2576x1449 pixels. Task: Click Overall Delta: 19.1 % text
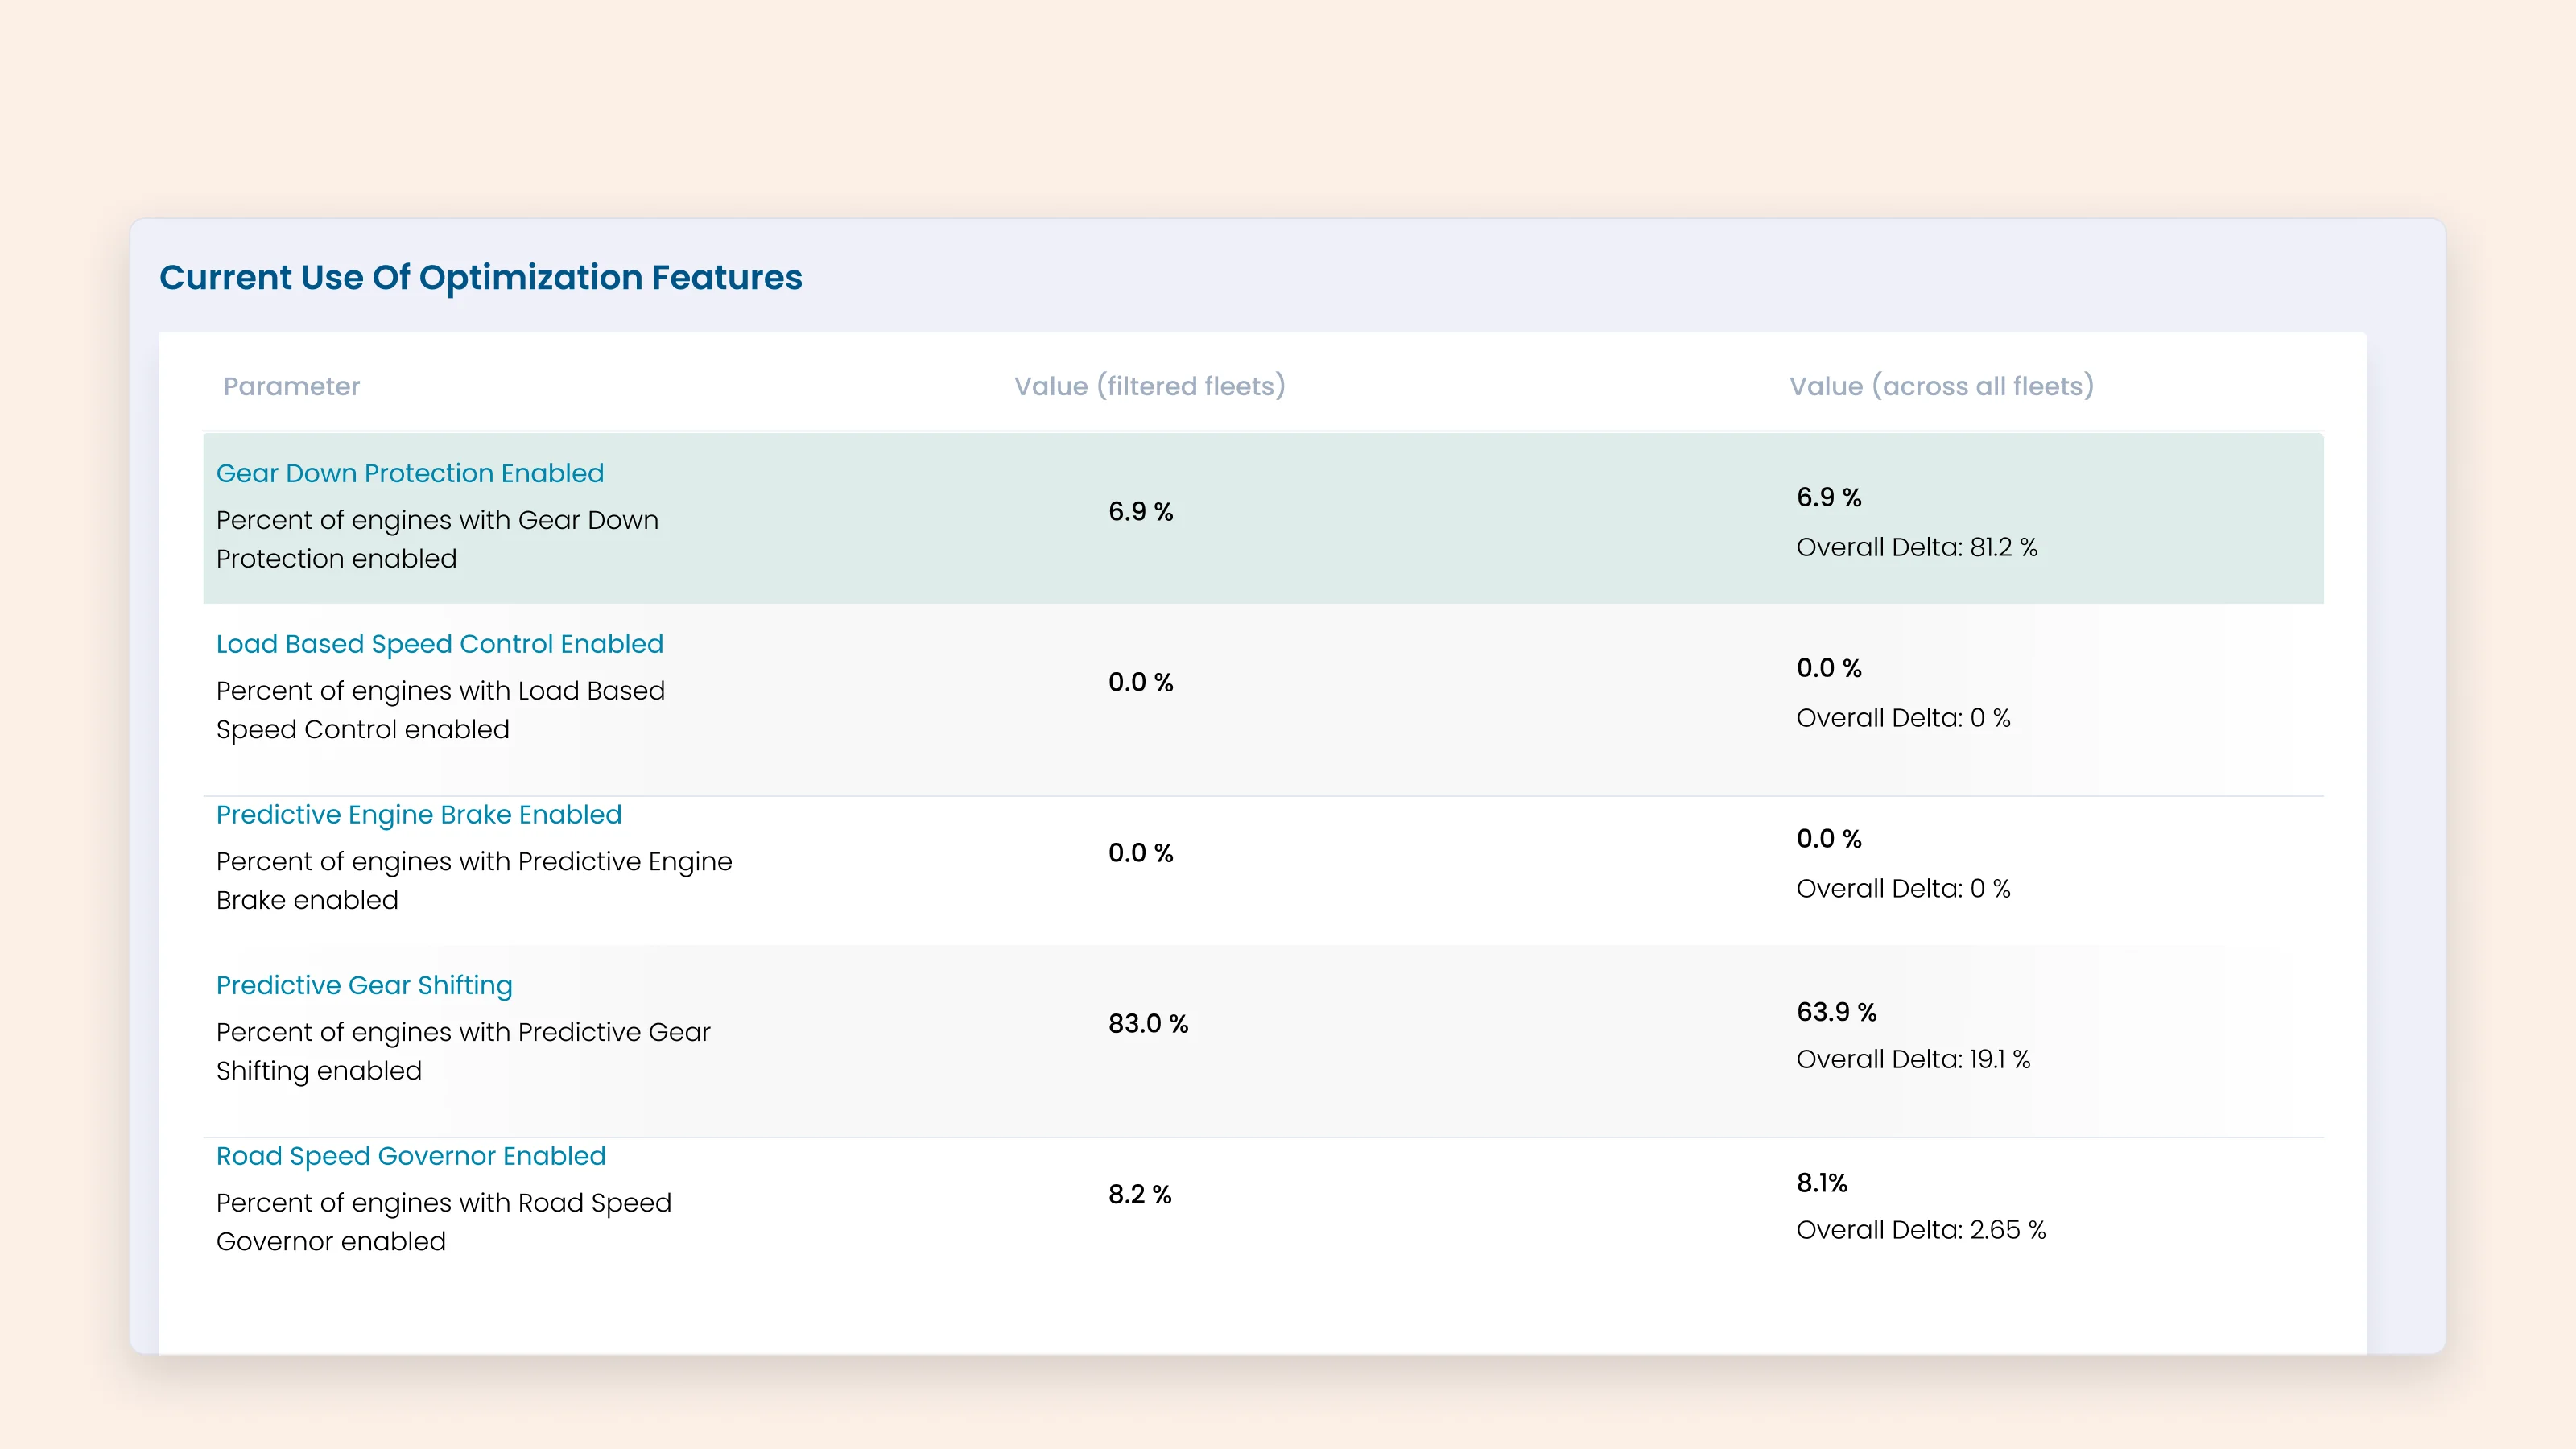pyautogui.click(x=1913, y=1059)
